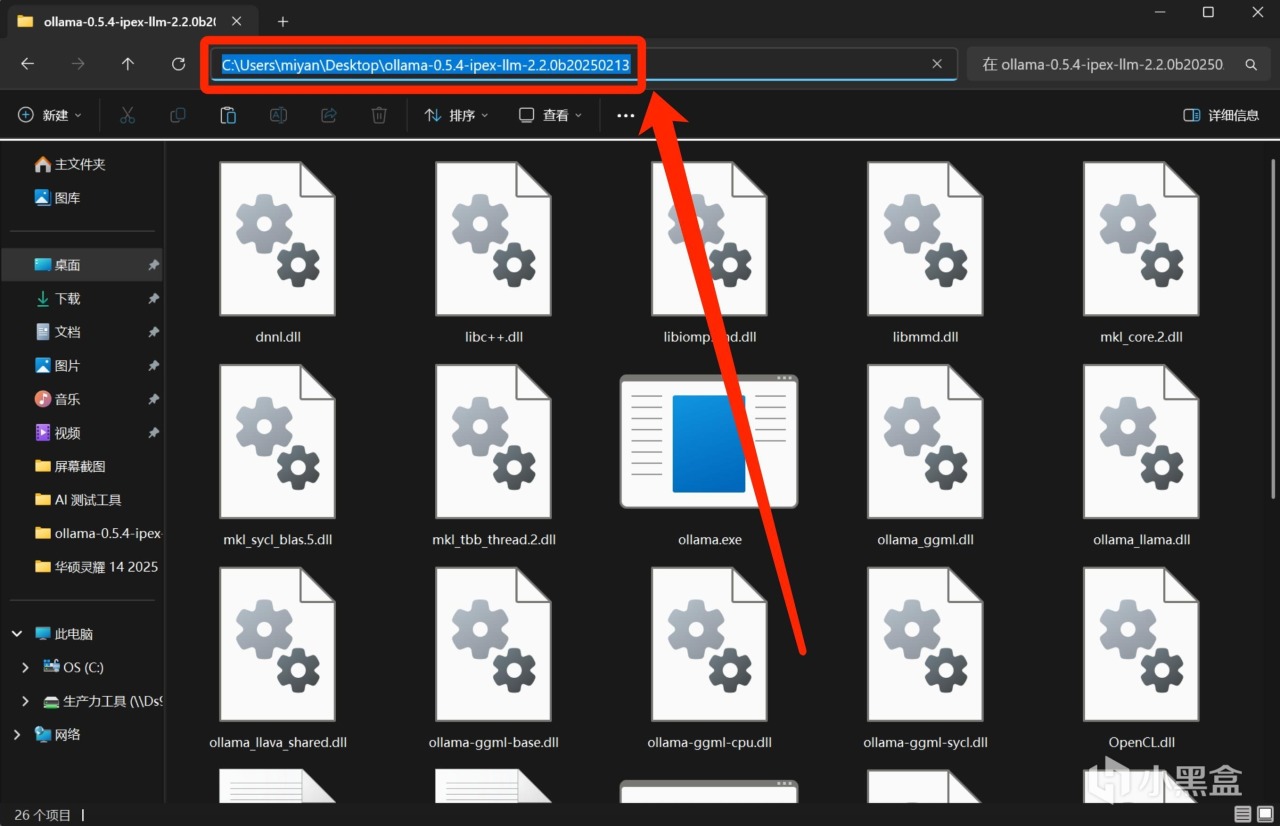Expand the OS (C:) drive node
This screenshot has height=826, width=1280.
click(x=26, y=667)
